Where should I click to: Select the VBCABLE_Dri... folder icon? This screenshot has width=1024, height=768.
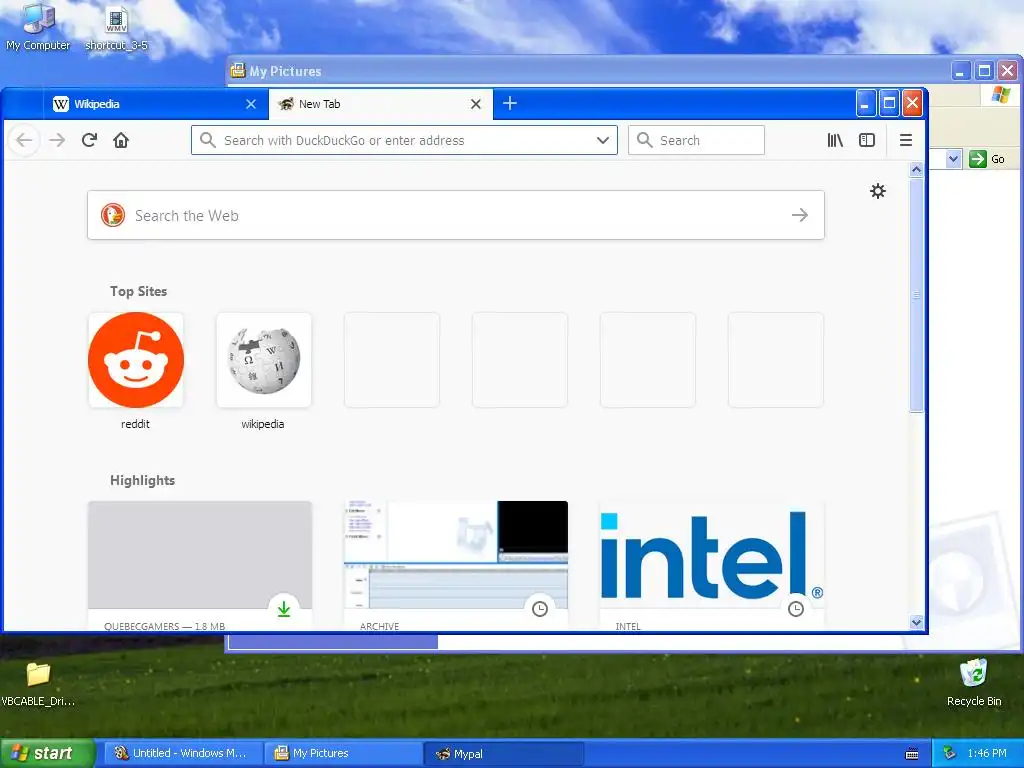[x=38, y=684]
